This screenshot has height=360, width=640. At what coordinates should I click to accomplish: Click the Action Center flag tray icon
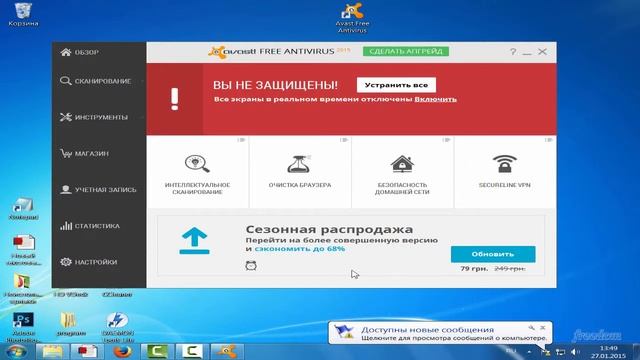coord(546,351)
